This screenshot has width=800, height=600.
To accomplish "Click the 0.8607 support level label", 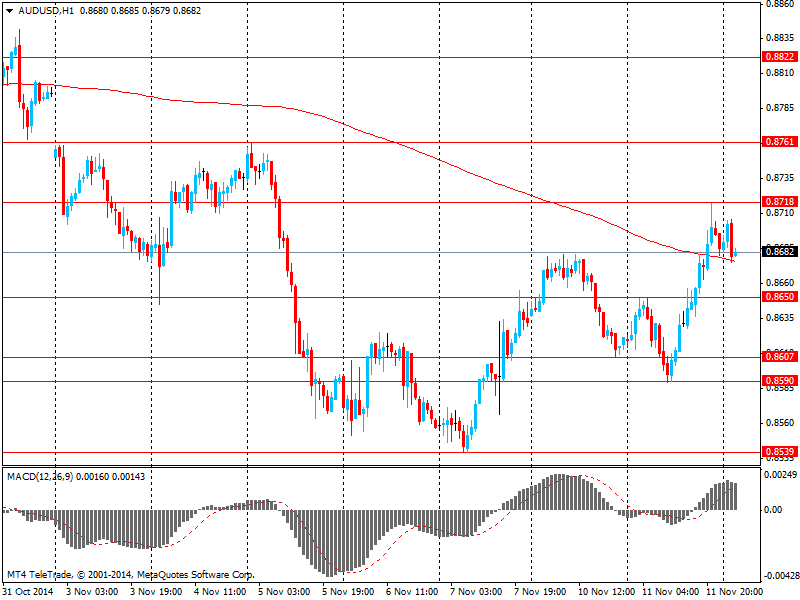I will click(779, 357).
